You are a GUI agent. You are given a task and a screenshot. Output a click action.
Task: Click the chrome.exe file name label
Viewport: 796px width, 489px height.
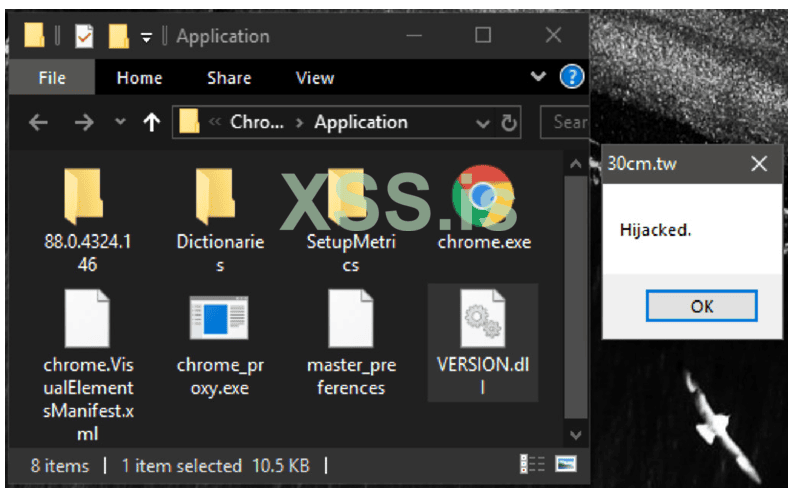click(484, 242)
